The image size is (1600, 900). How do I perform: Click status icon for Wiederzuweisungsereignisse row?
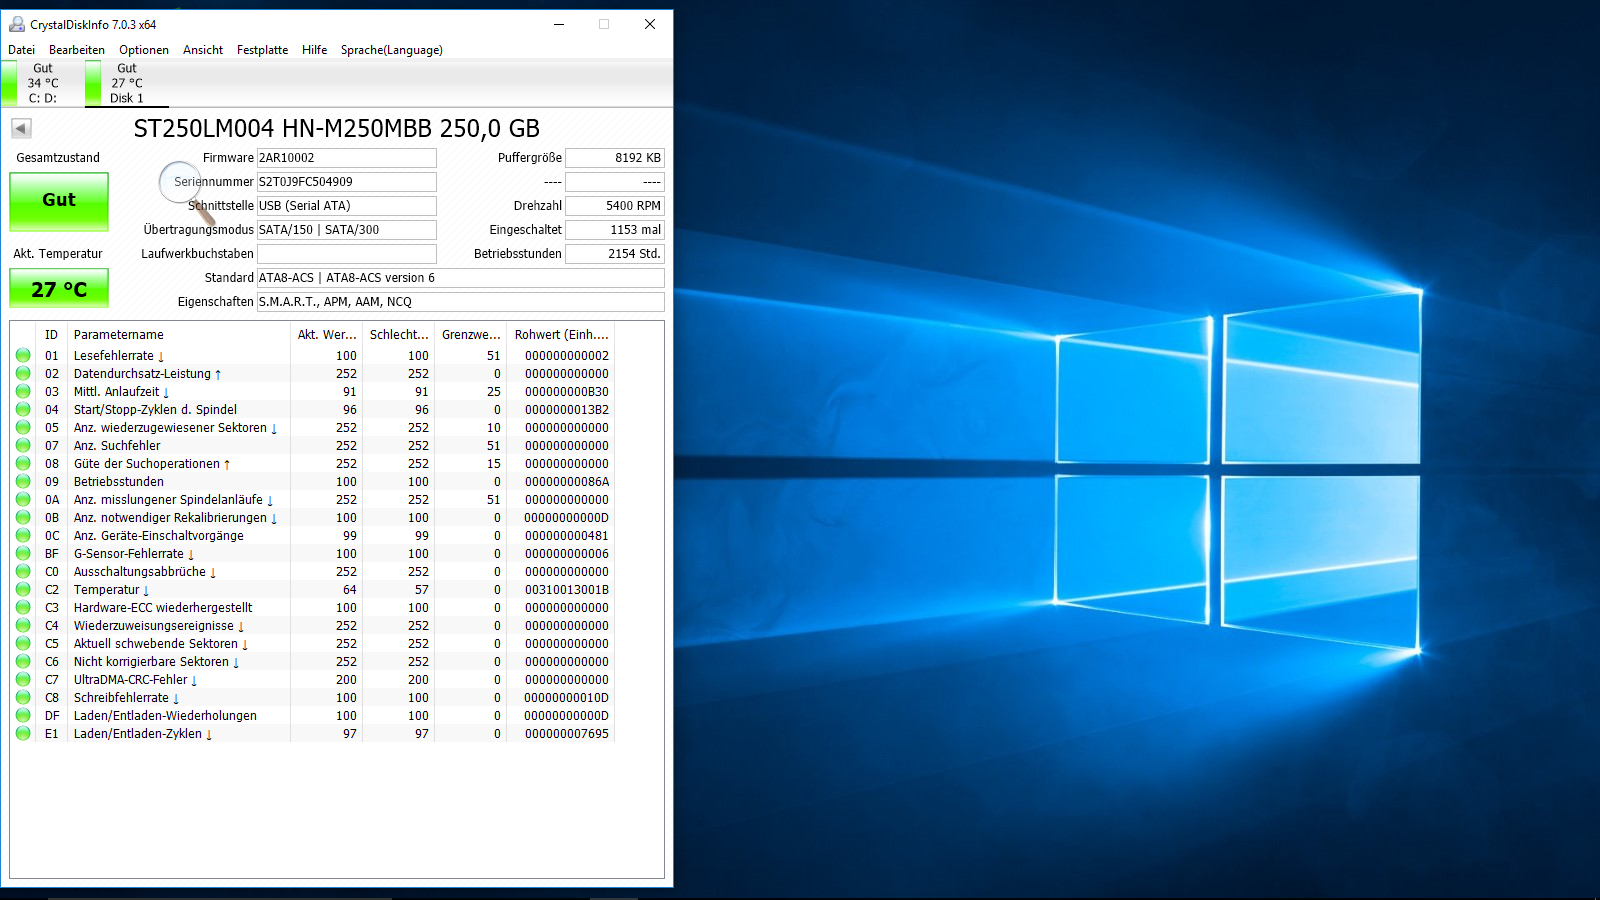pyautogui.click(x=23, y=625)
